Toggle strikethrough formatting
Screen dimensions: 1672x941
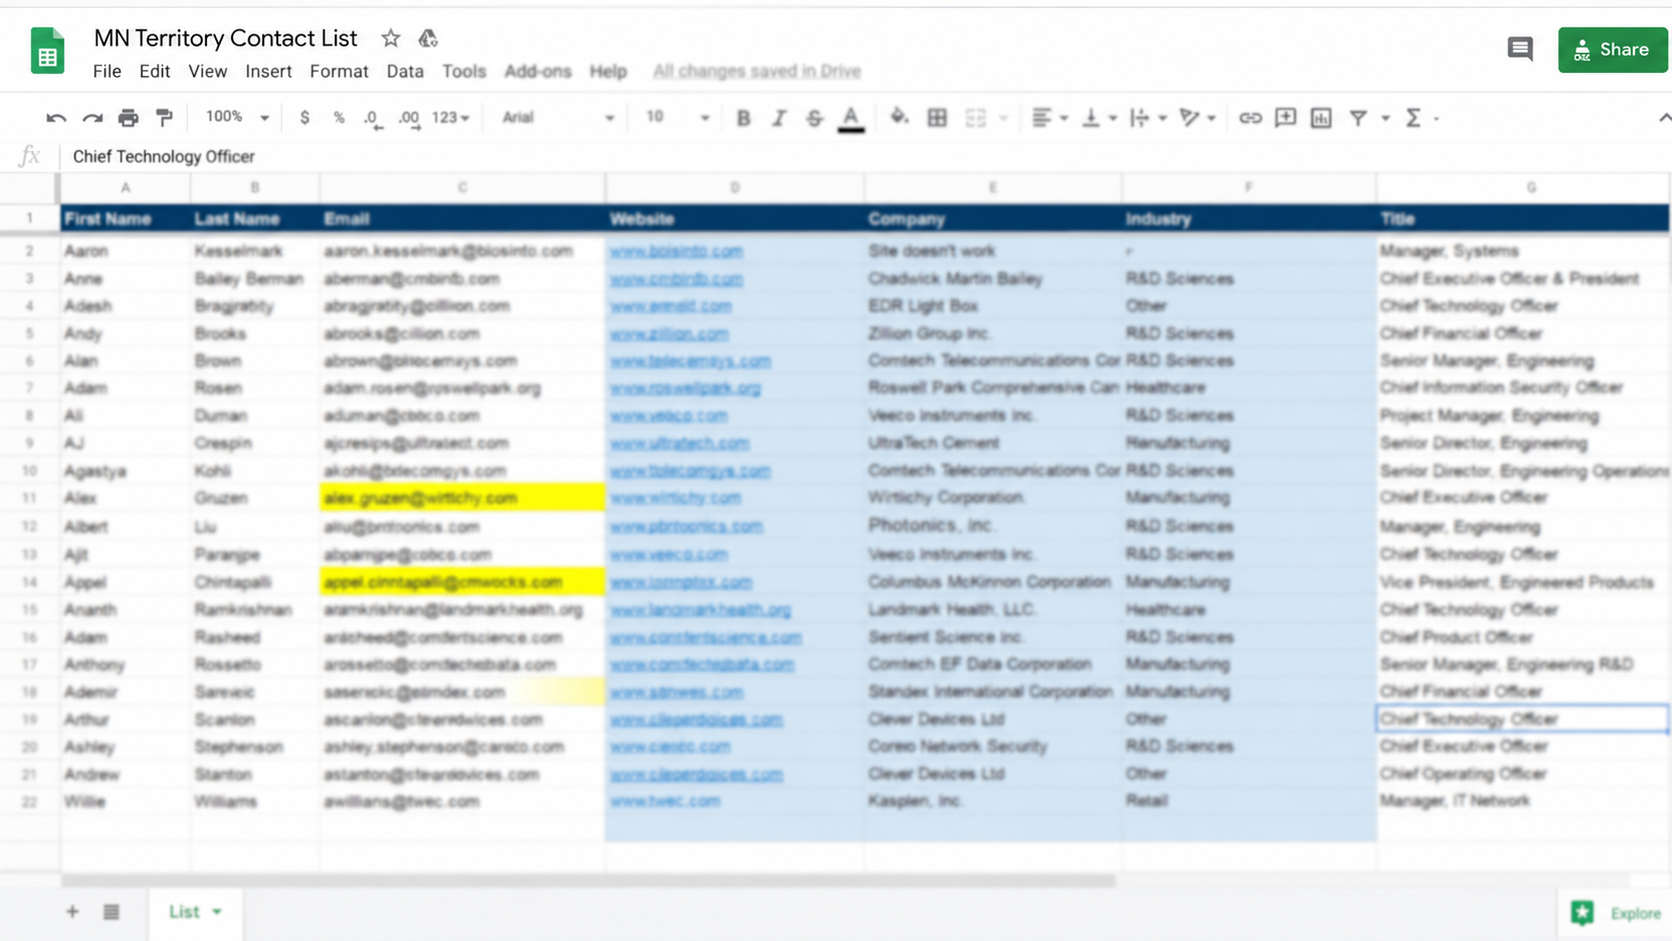click(814, 118)
